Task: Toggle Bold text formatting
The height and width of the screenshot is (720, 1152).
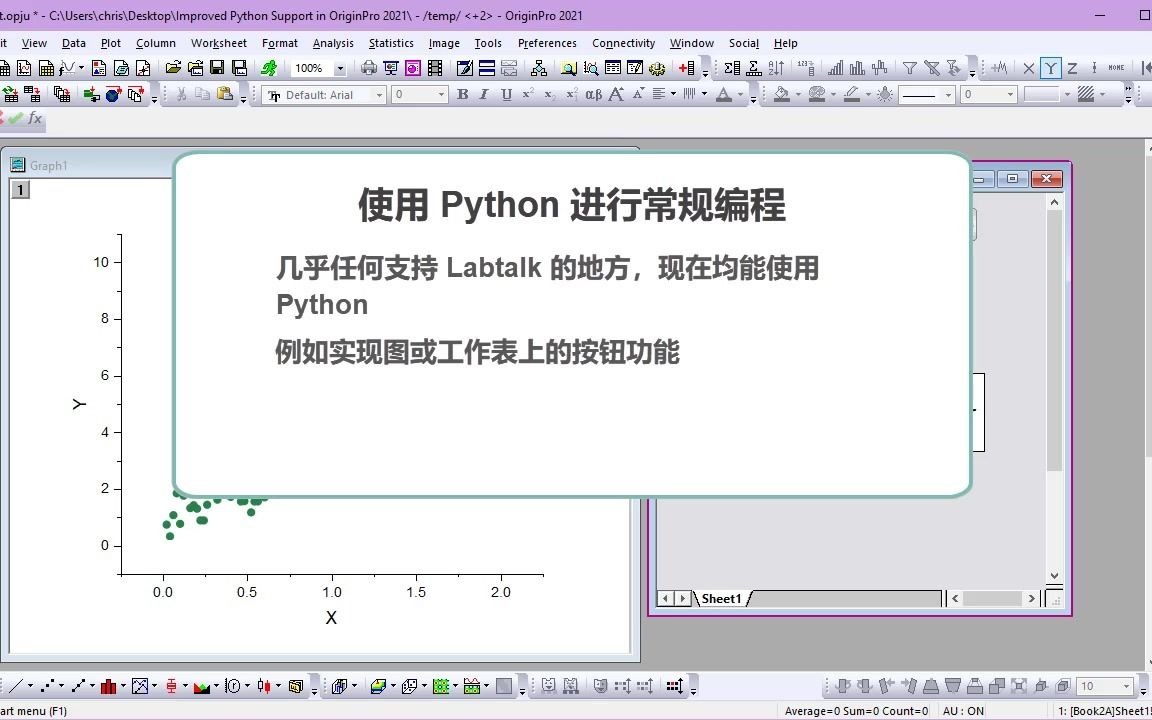Action: tap(462, 94)
